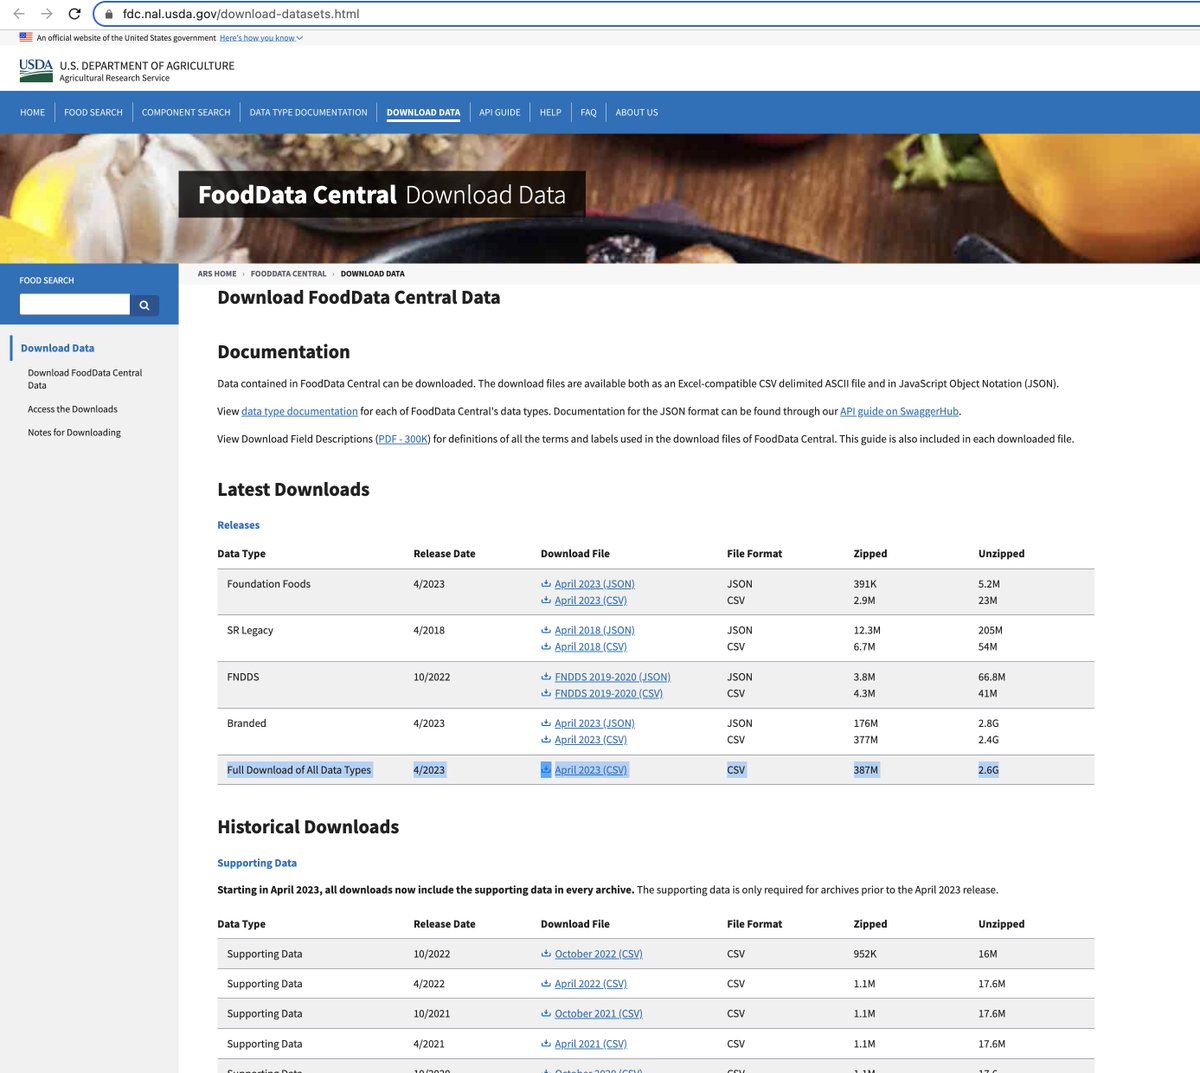Click the lock icon in the address bar
The width and height of the screenshot is (1200, 1073).
109,14
